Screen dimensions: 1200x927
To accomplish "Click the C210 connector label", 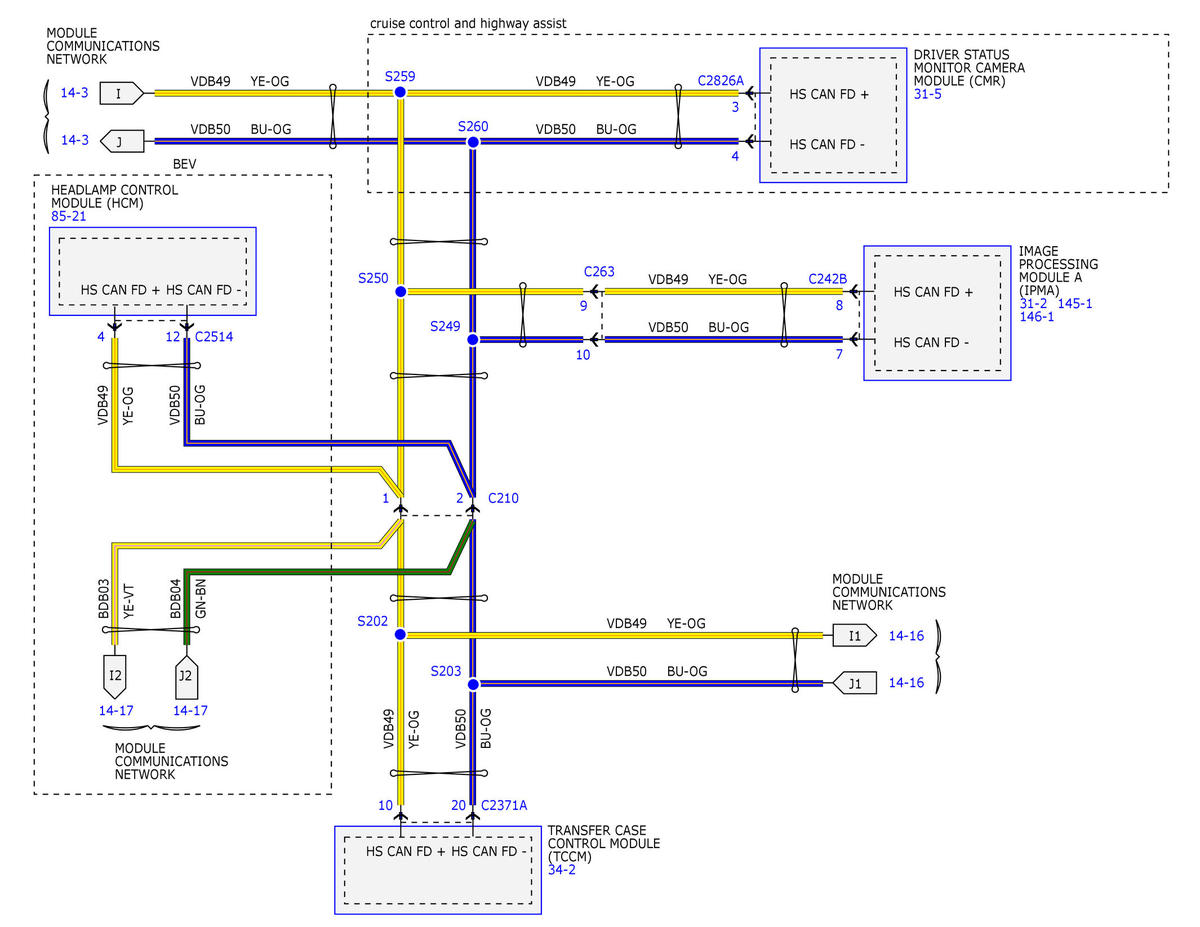I will point(503,497).
